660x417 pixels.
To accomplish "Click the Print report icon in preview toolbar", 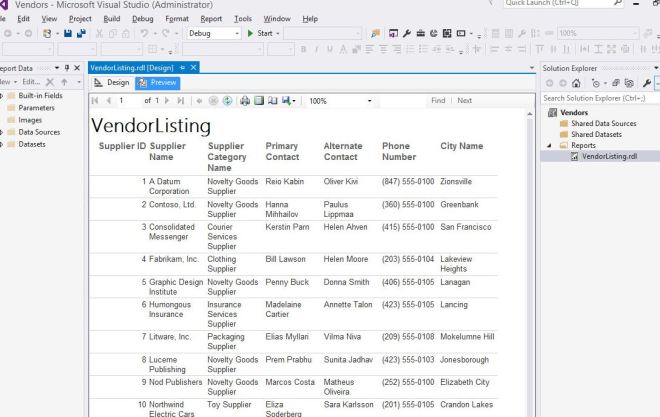I will click(244, 101).
